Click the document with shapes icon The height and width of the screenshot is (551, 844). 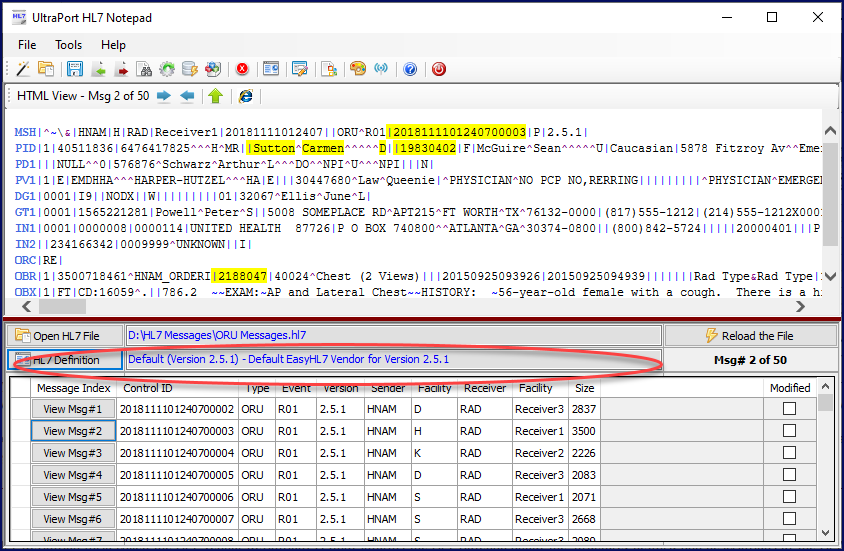pyautogui.click(x=329, y=69)
